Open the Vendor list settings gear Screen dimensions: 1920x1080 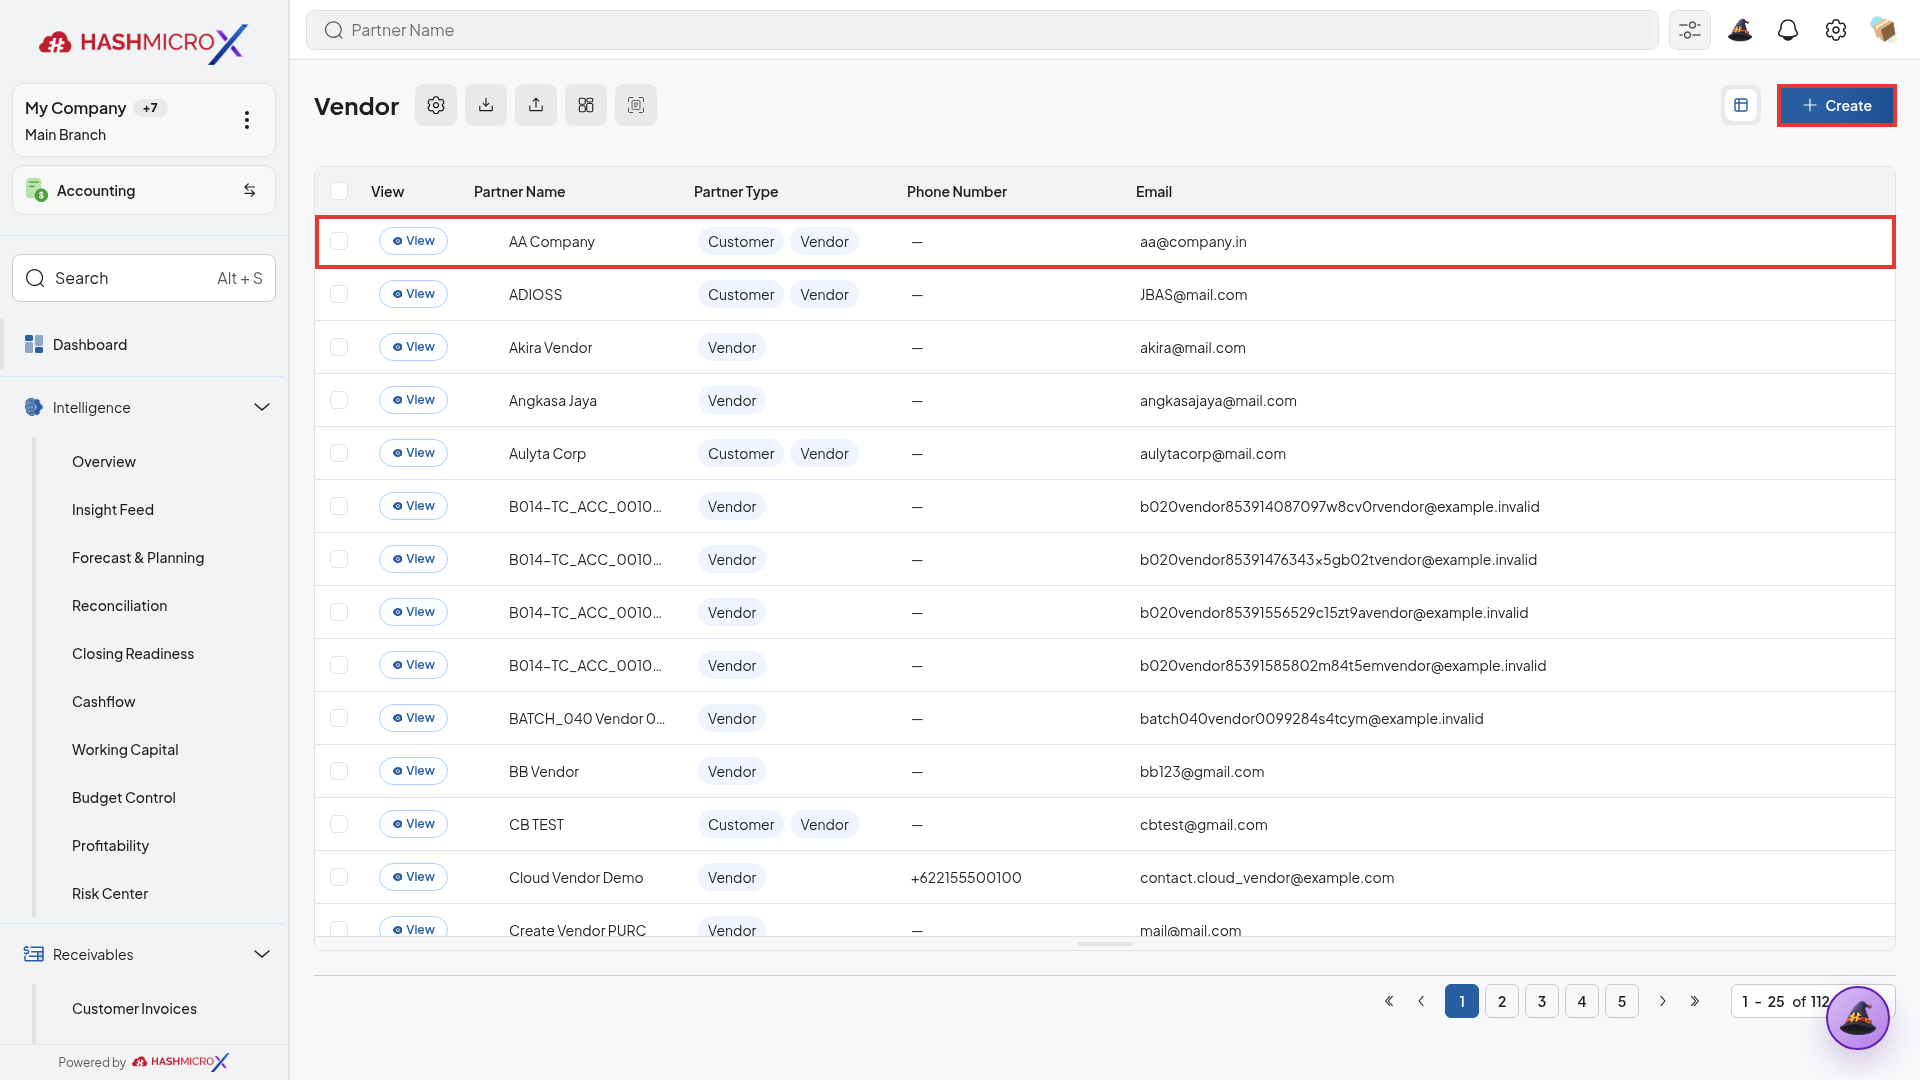(x=436, y=105)
